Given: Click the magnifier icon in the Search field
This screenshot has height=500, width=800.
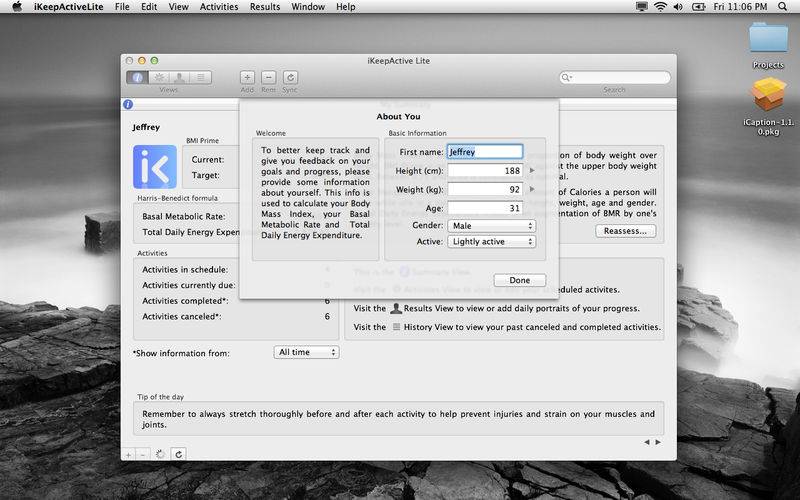Looking at the screenshot, I should click(566, 78).
